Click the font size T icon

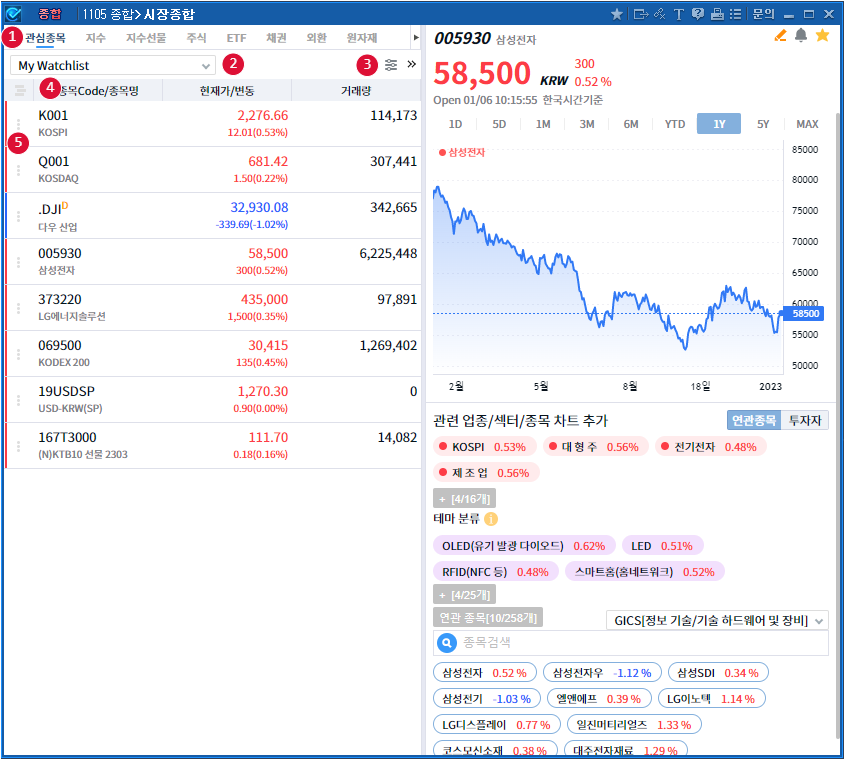tap(679, 14)
